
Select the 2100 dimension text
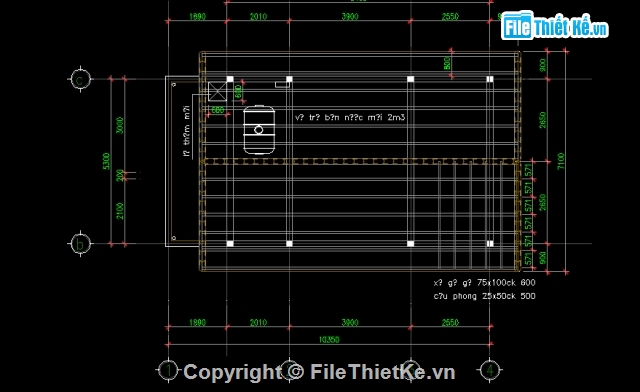pos(120,211)
